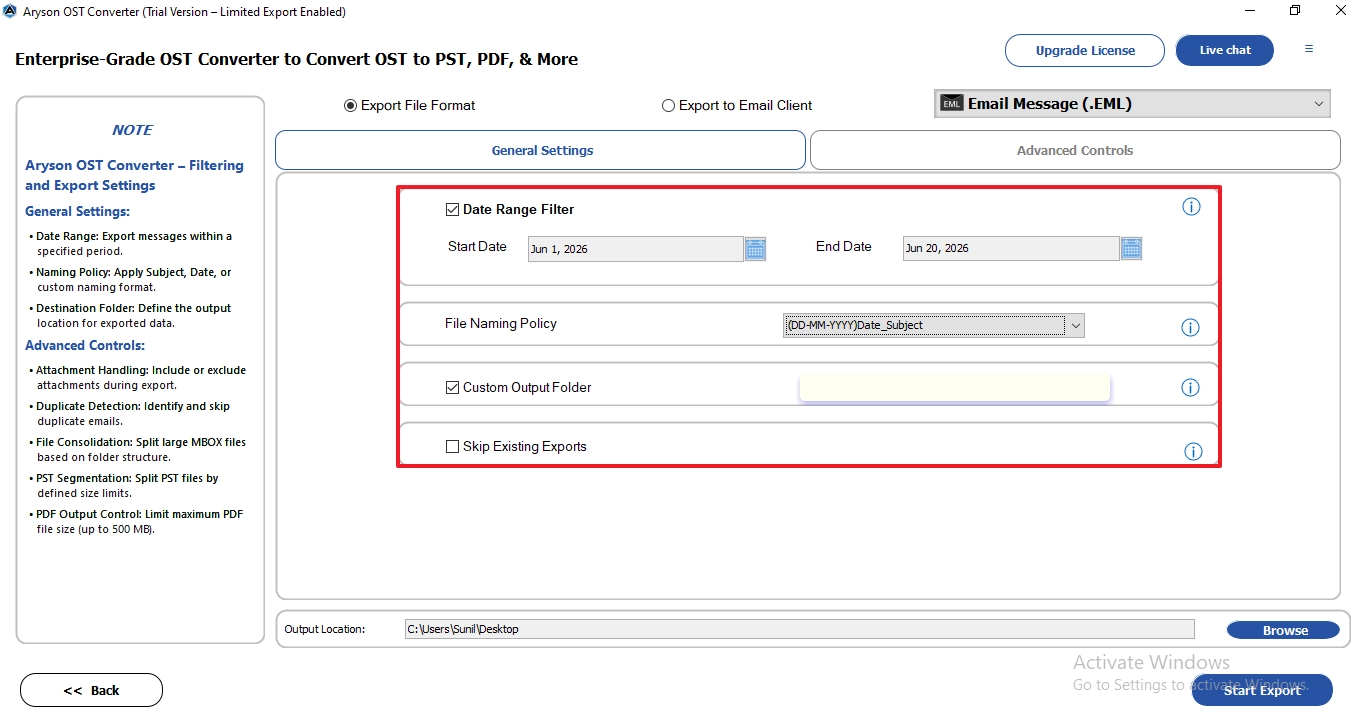Viewport: 1366px width, 728px height.
Task: View info icon beside Custom Output Folder
Action: pos(1190,387)
